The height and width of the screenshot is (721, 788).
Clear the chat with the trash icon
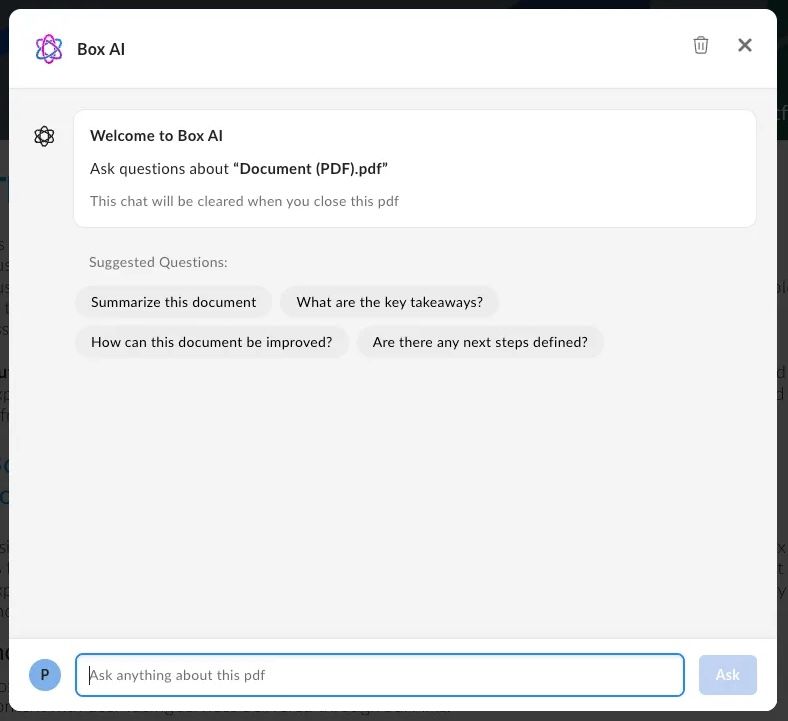pyautogui.click(x=701, y=45)
